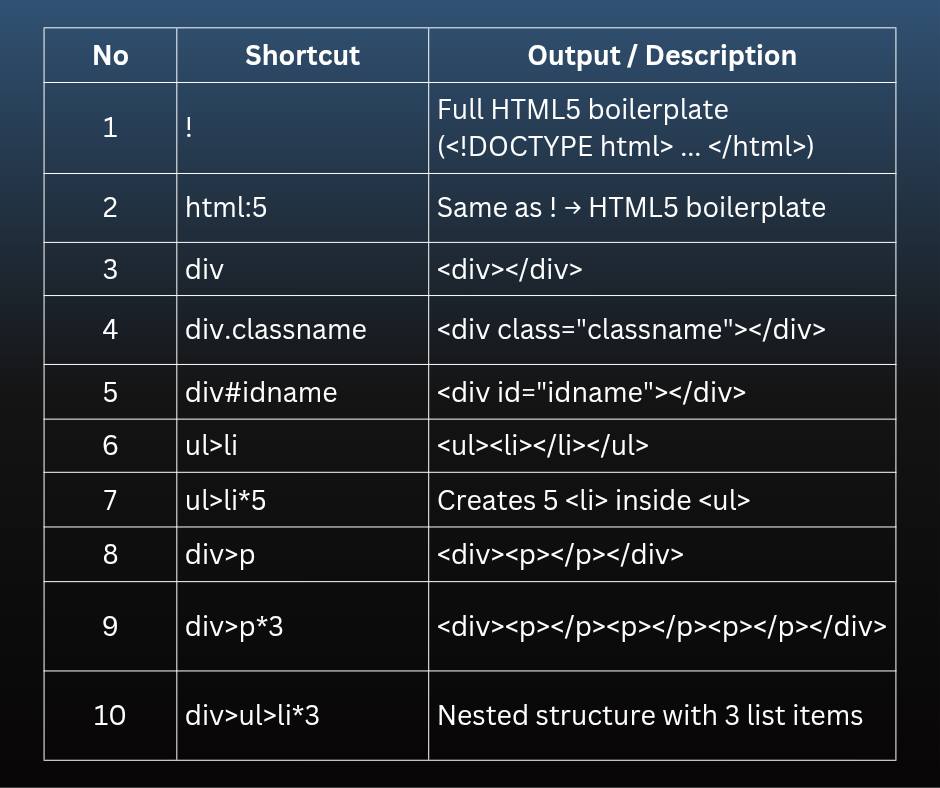Select the <ul><li></li></ul> output cell
The height and width of the screenshot is (788, 940).
tap(662, 446)
